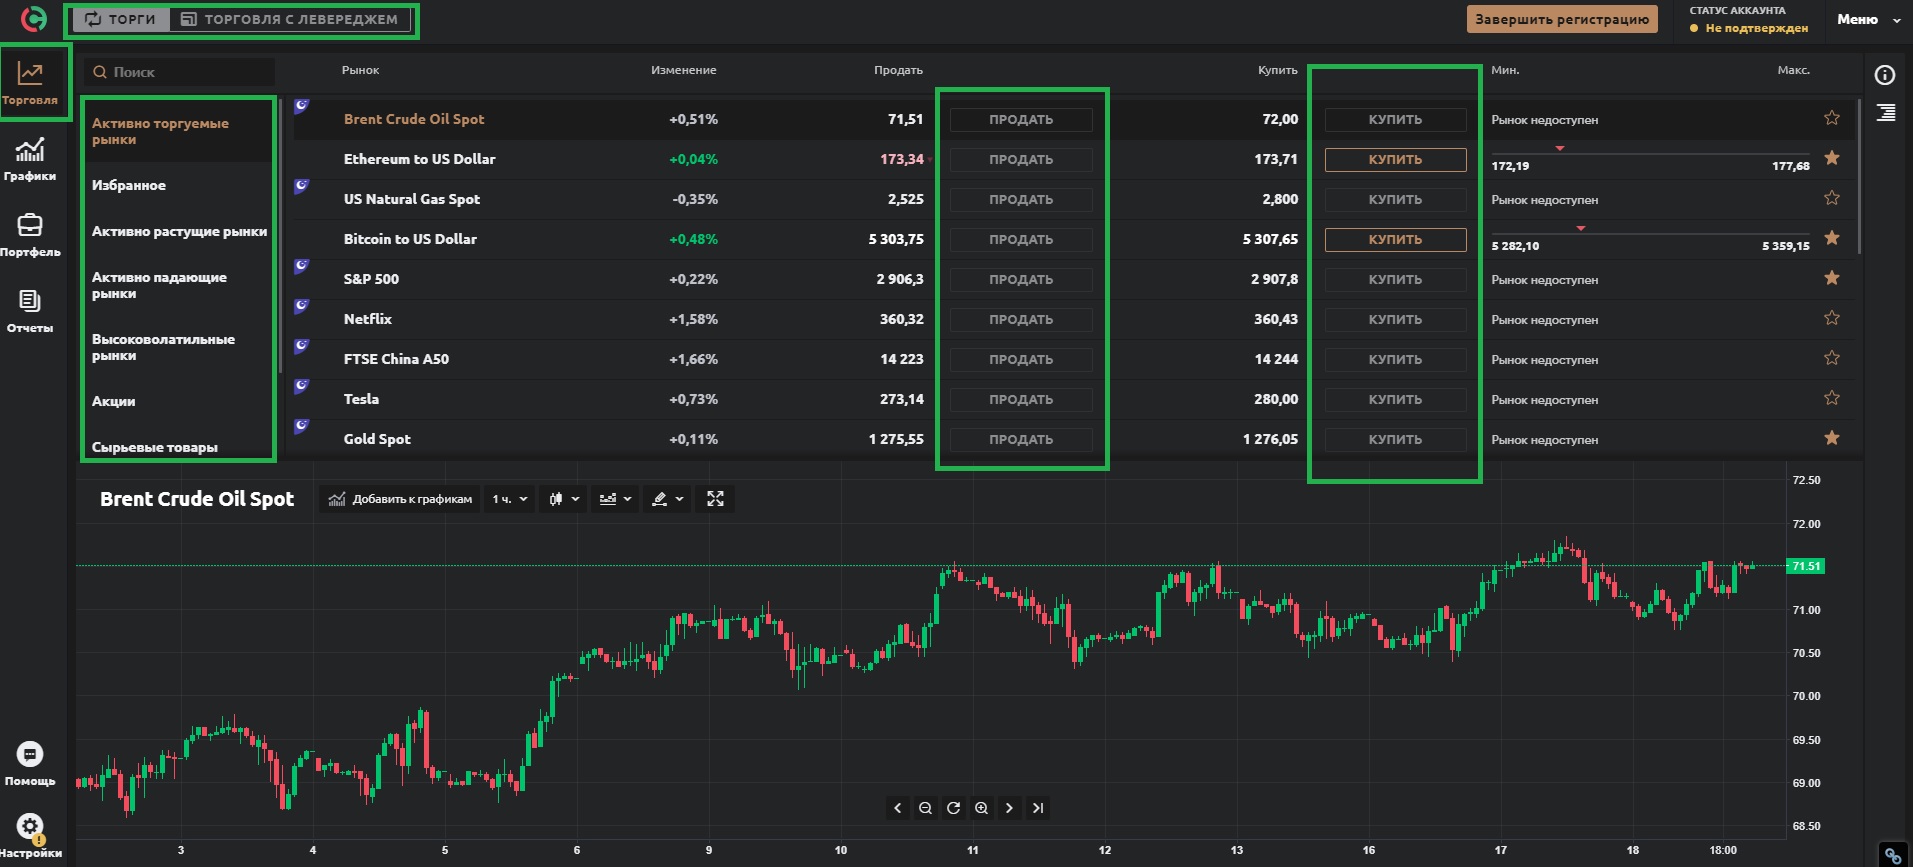This screenshot has width=1913, height=867.
Task: Open the Портфель sidebar icon
Action: click(x=30, y=235)
